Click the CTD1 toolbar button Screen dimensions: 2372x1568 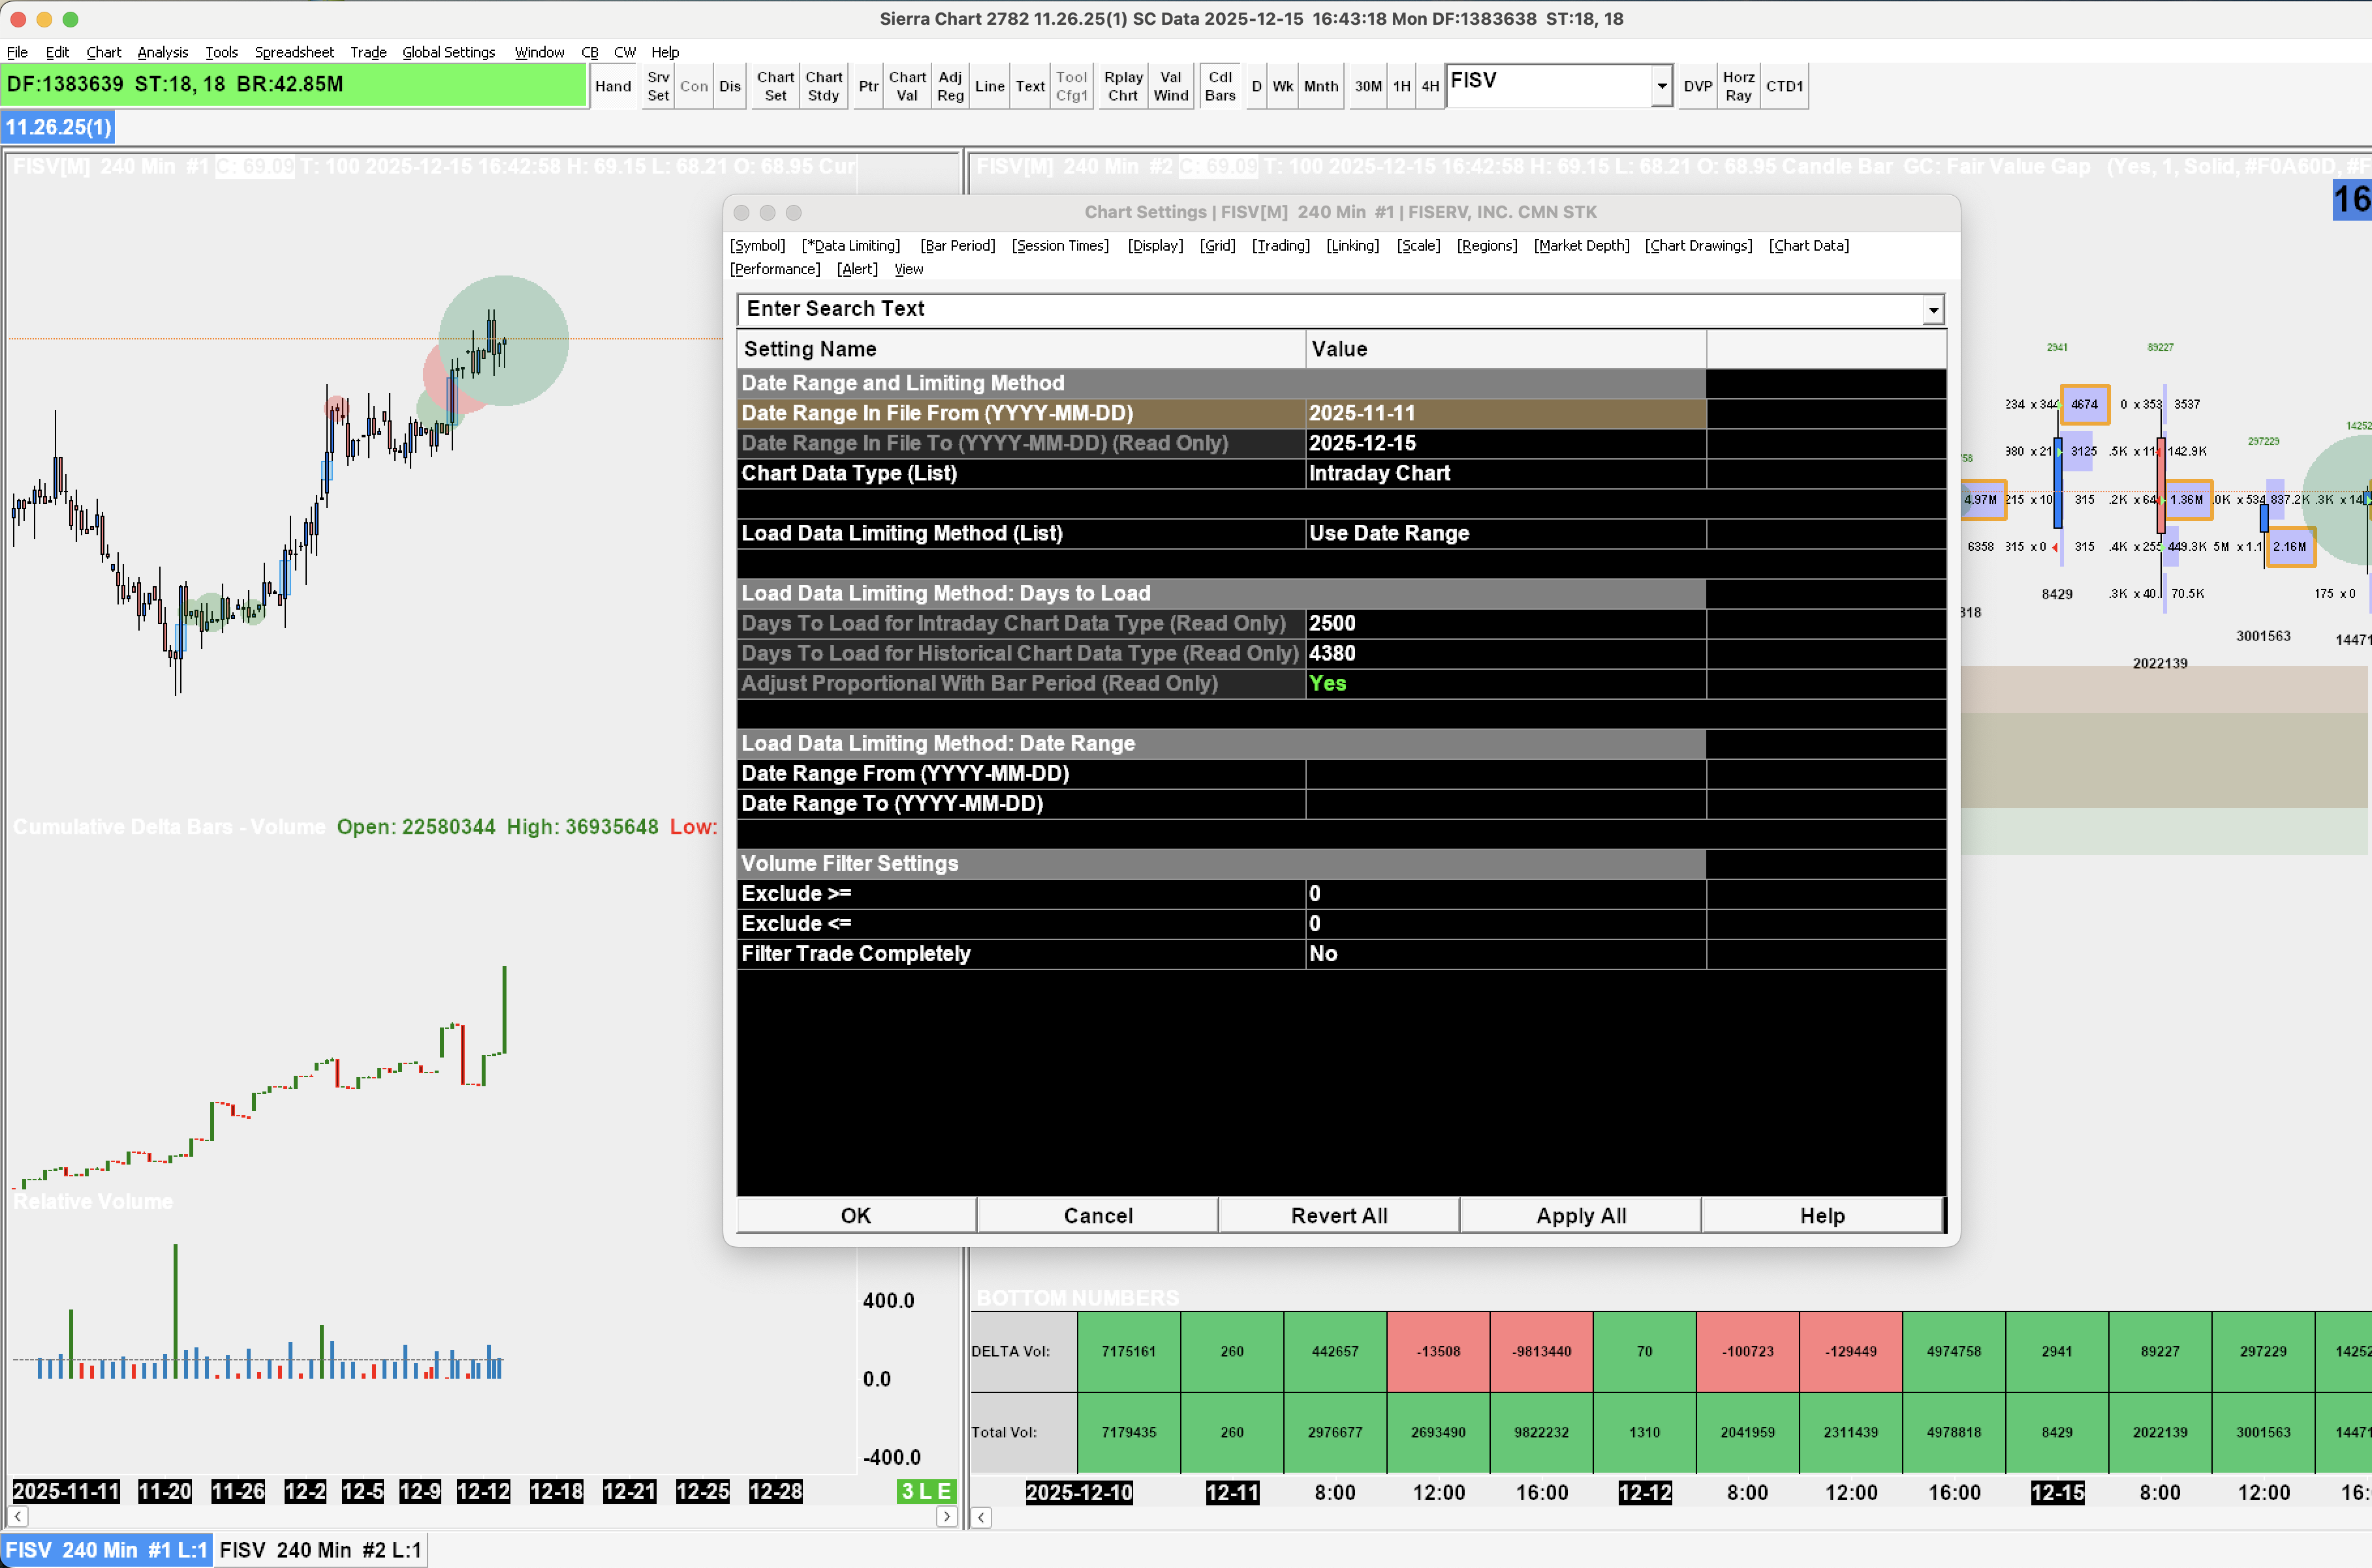coord(1785,86)
